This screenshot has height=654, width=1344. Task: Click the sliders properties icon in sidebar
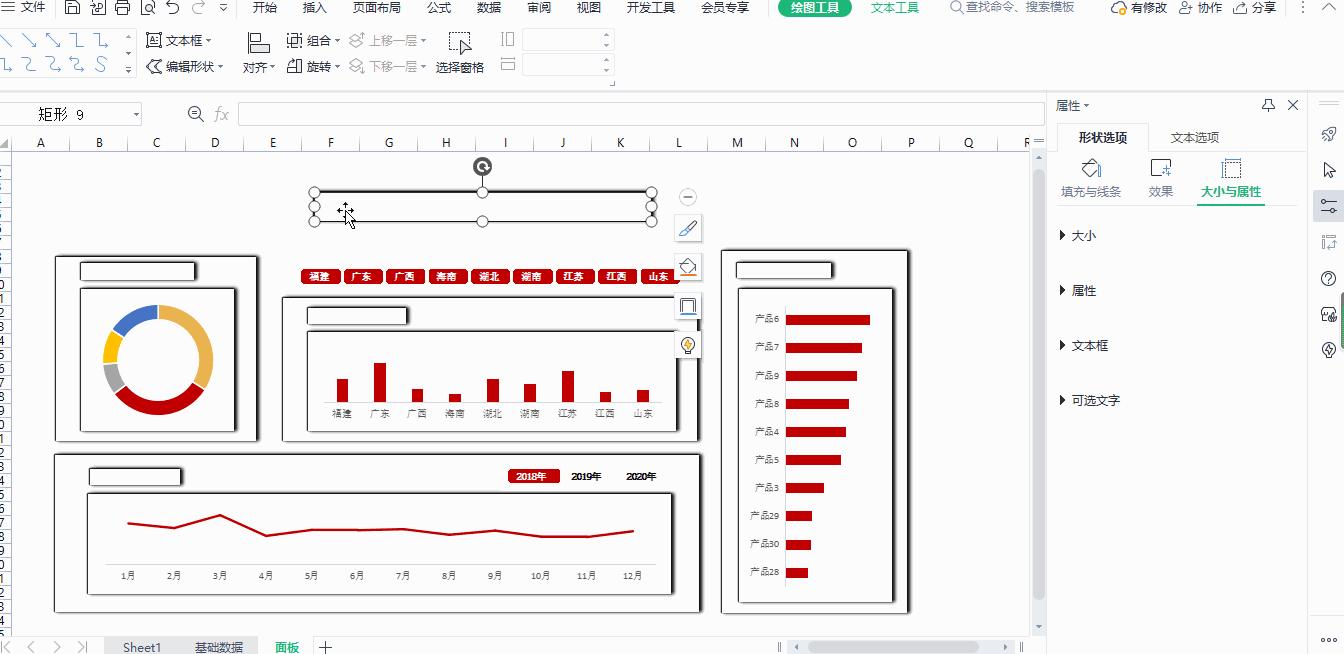(x=1329, y=206)
